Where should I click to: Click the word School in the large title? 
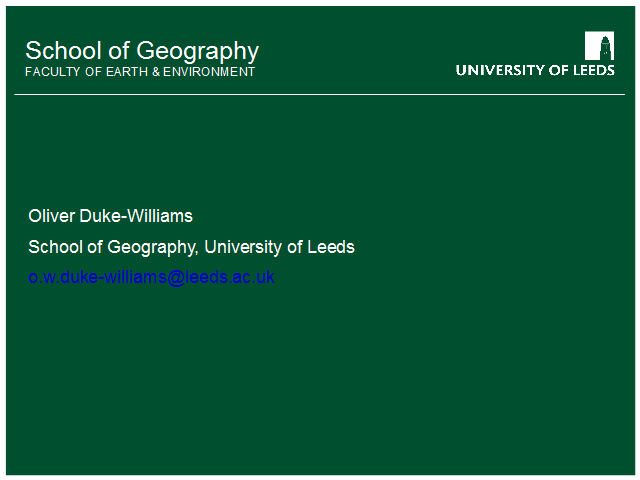pyautogui.click(x=64, y=51)
